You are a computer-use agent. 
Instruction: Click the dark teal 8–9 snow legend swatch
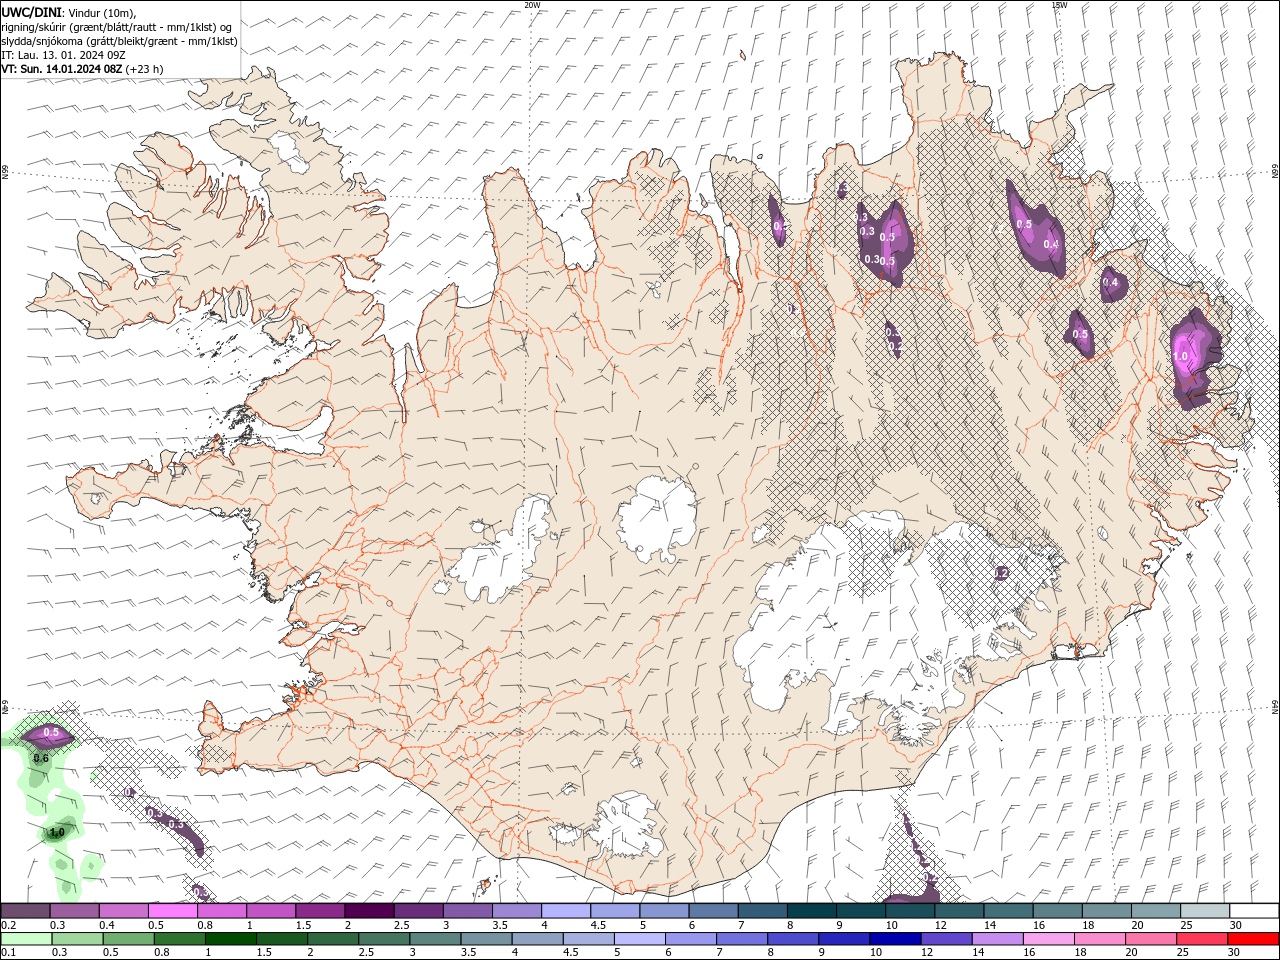[812, 910]
